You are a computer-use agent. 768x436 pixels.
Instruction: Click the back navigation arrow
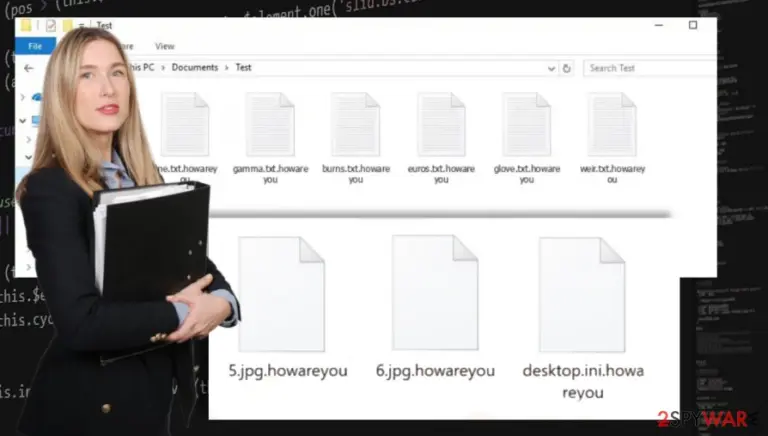pos(29,68)
